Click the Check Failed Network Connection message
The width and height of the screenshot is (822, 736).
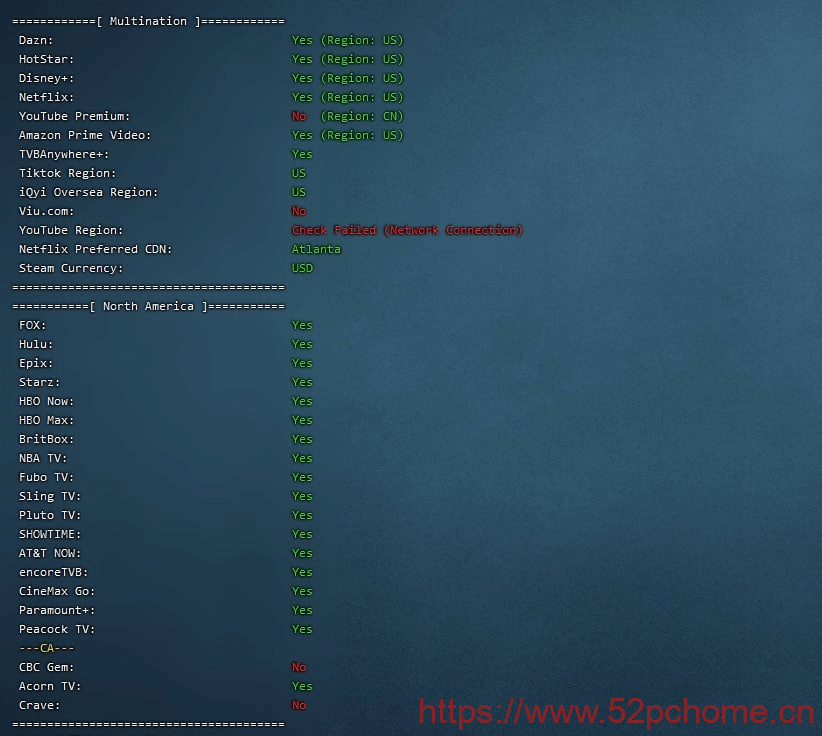(407, 230)
